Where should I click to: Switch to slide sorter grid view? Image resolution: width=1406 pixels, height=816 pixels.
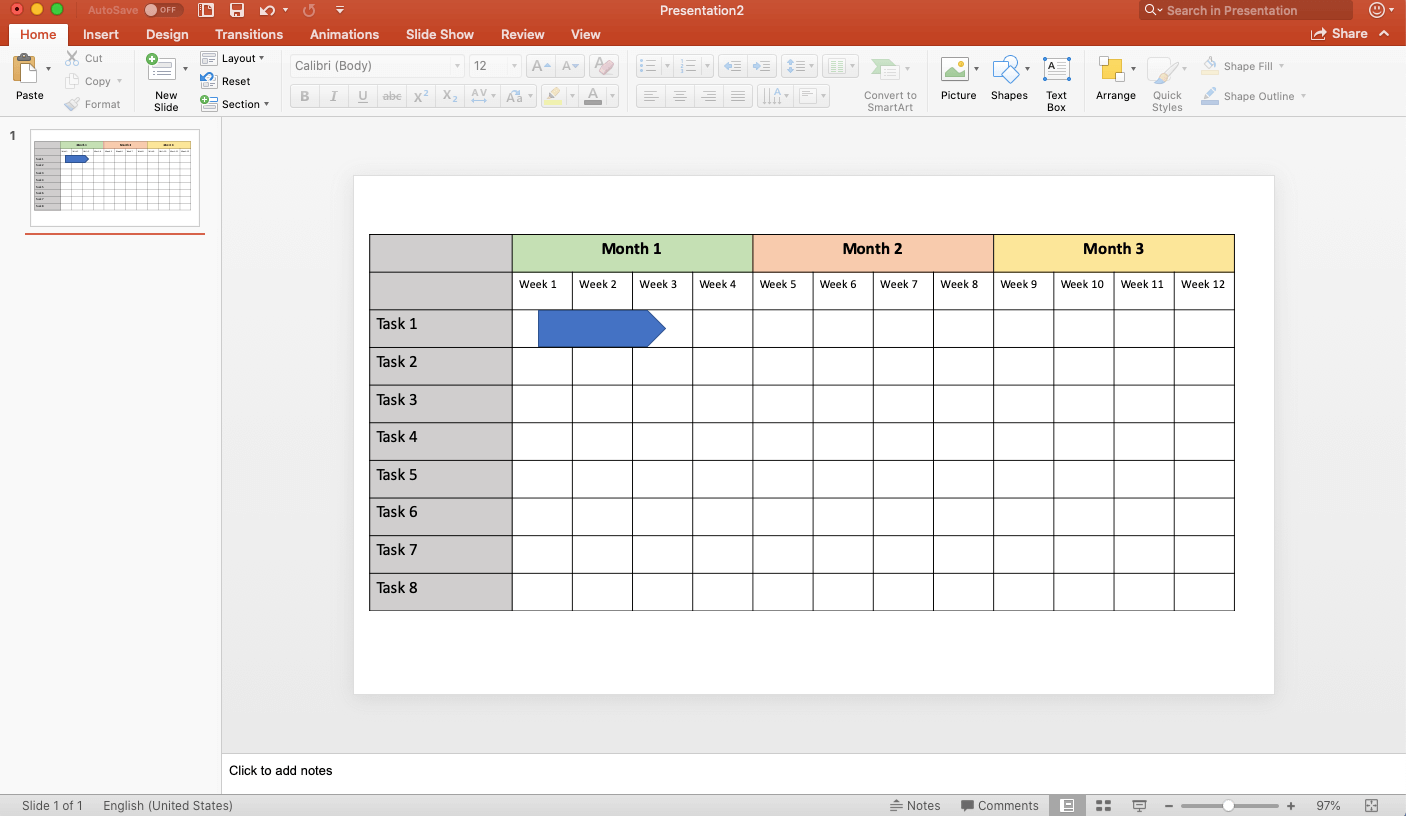coord(1104,805)
